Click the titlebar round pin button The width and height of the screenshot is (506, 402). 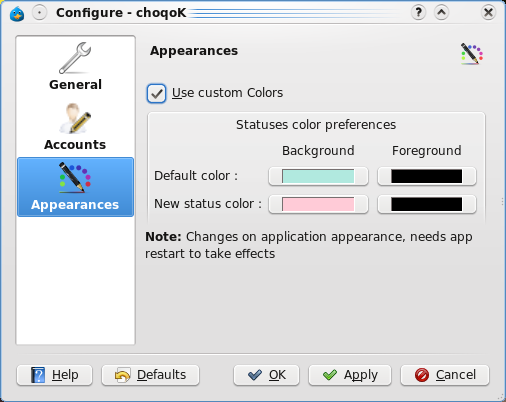coord(39,13)
